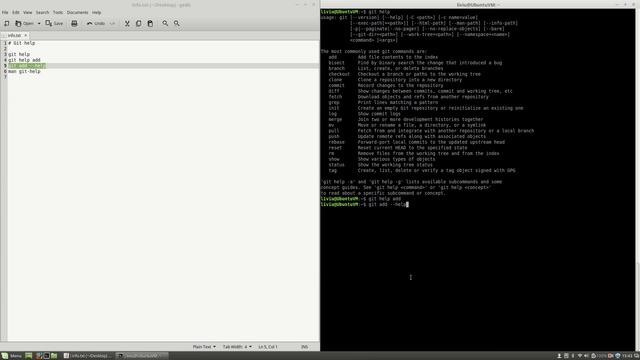
Task: Click the clock in the system tray
Action: coord(628,356)
